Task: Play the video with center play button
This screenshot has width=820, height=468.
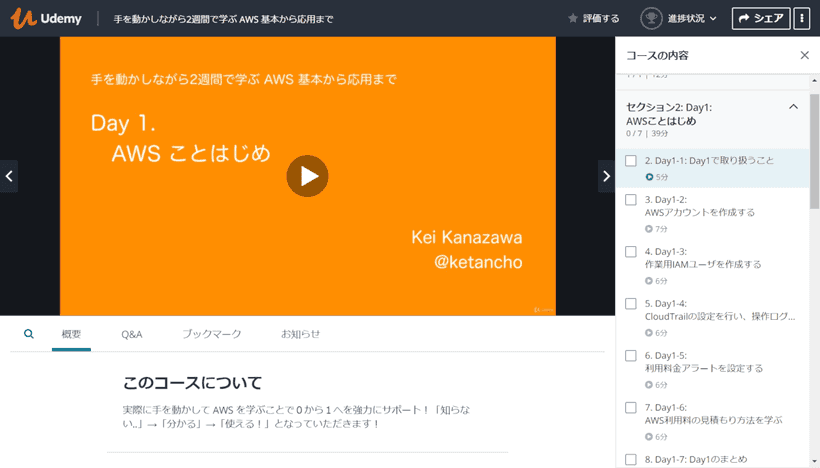Action: coord(308,176)
